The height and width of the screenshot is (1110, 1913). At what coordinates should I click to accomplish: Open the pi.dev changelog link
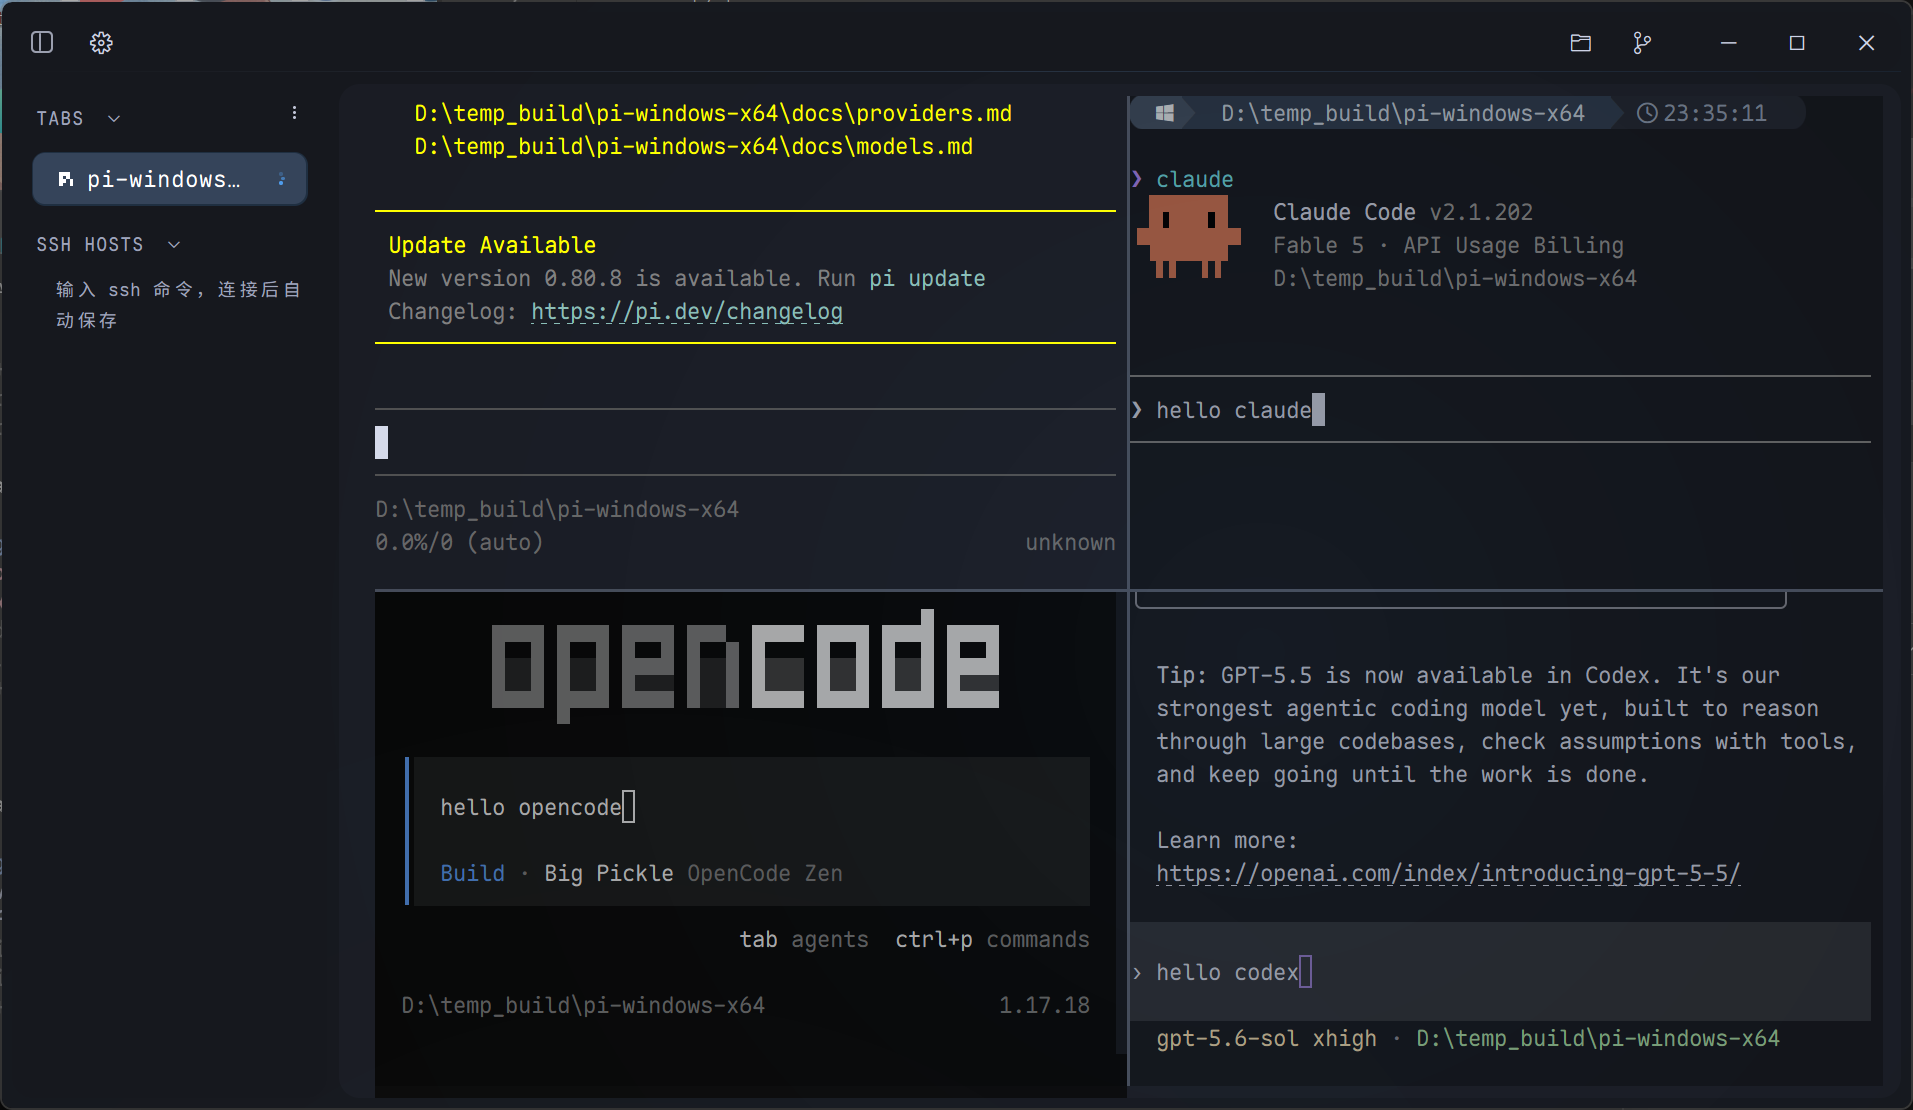click(686, 311)
